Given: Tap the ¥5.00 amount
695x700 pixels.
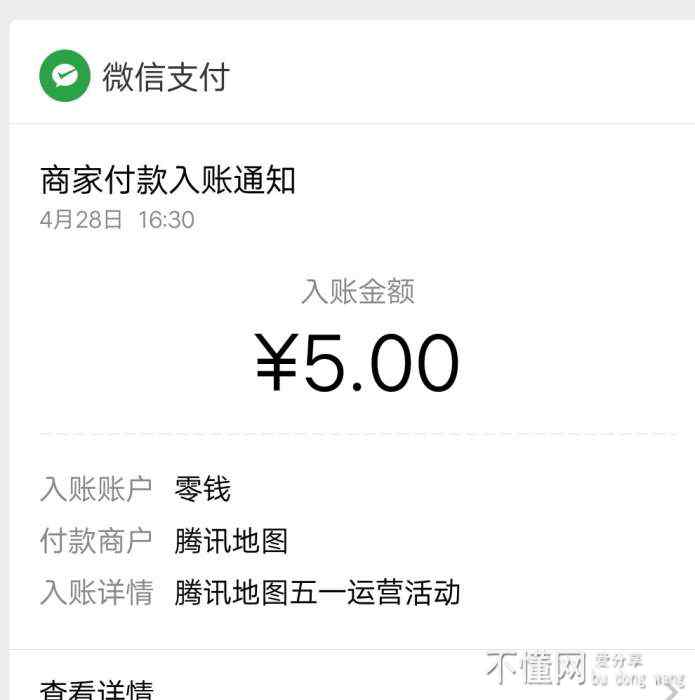Looking at the screenshot, I should [358, 363].
